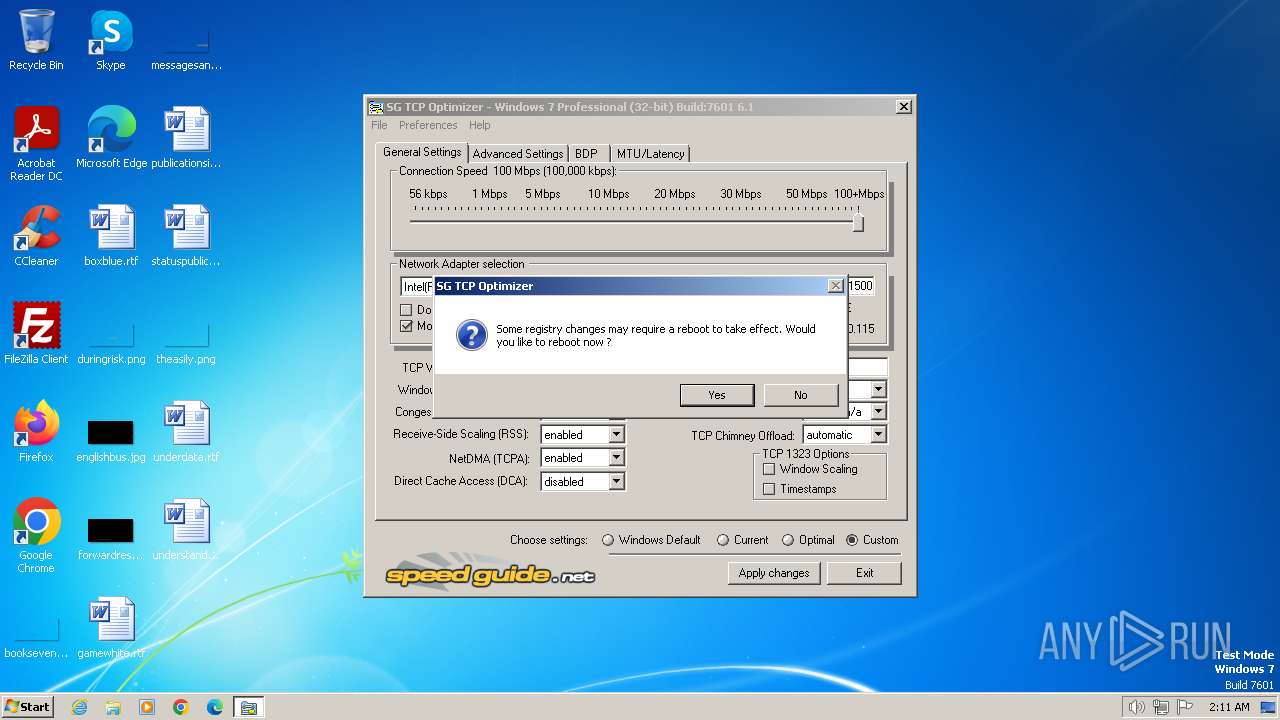This screenshot has height=720, width=1280.
Task: Click the volume speaker tray icon
Action: pos(1136,707)
